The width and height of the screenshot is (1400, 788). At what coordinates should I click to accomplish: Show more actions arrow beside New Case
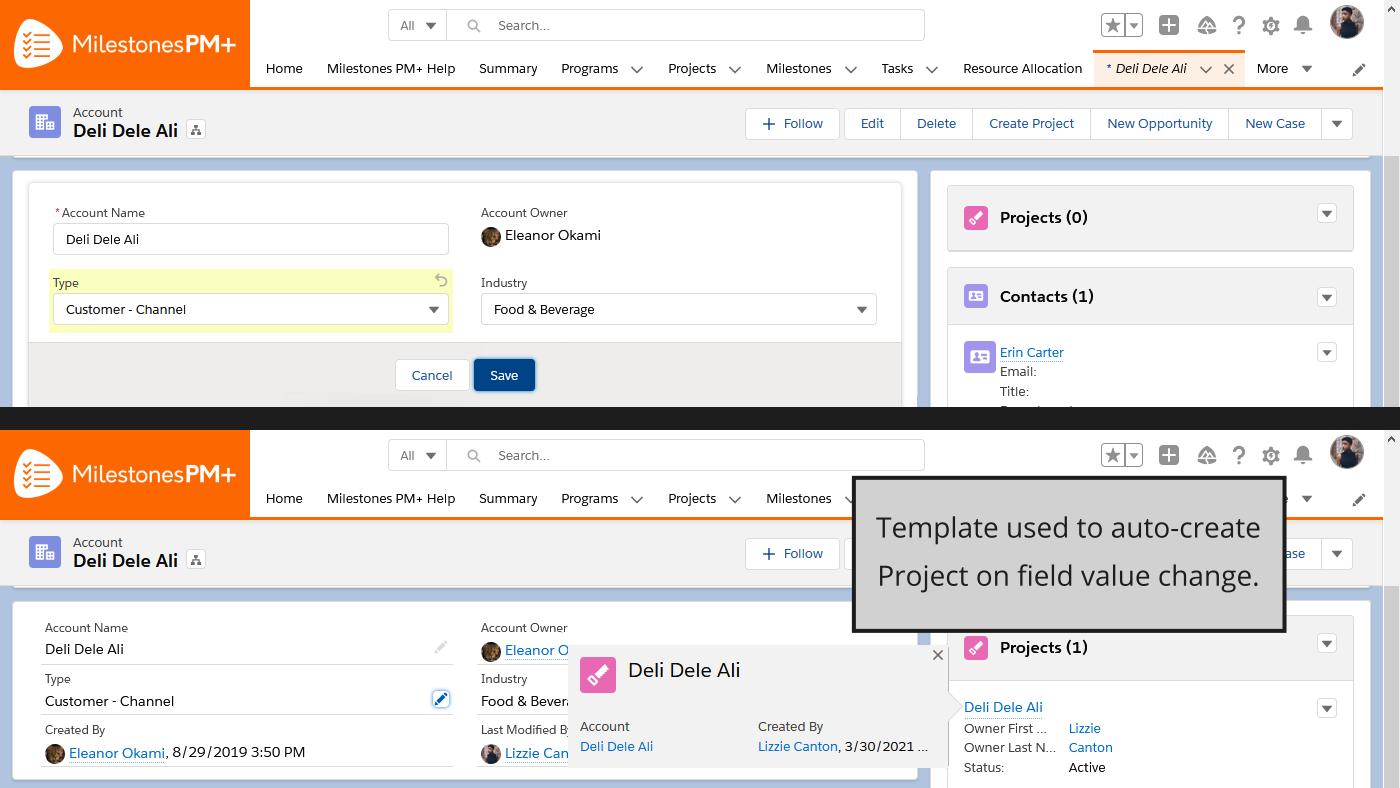(x=1337, y=124)
